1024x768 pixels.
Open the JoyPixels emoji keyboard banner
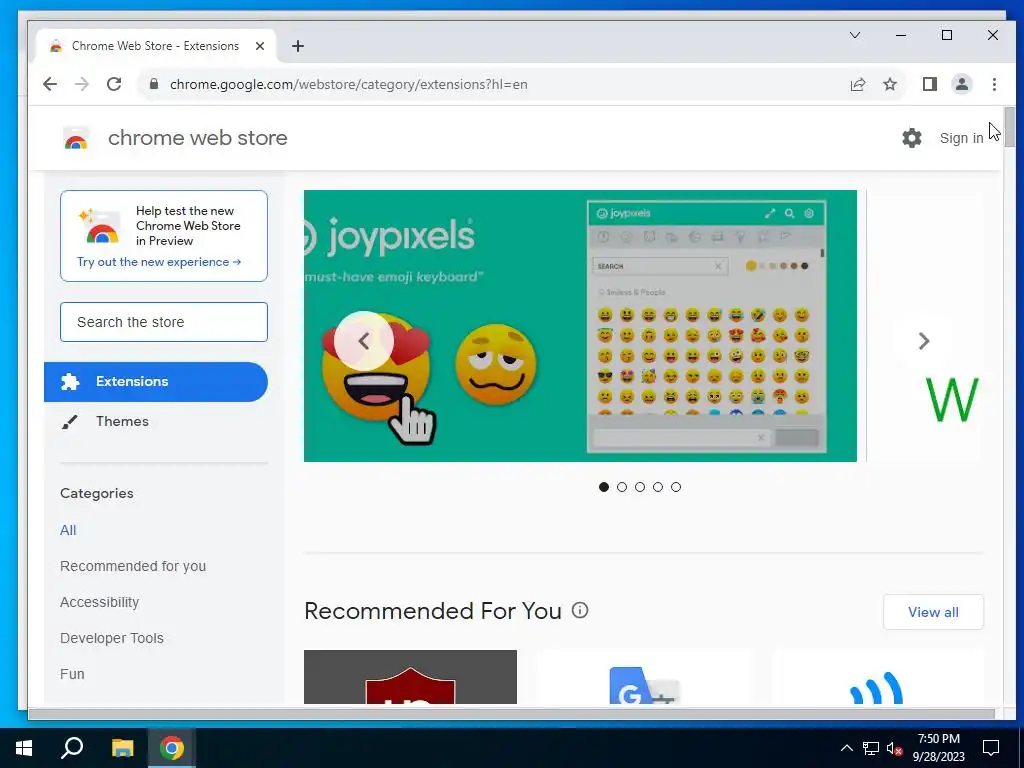point(580,326)
